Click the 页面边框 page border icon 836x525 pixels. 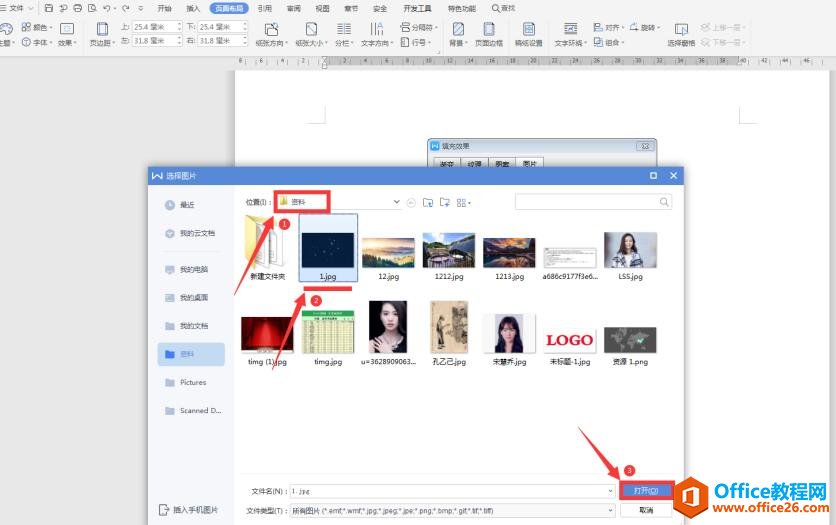(x=488, y=33)
